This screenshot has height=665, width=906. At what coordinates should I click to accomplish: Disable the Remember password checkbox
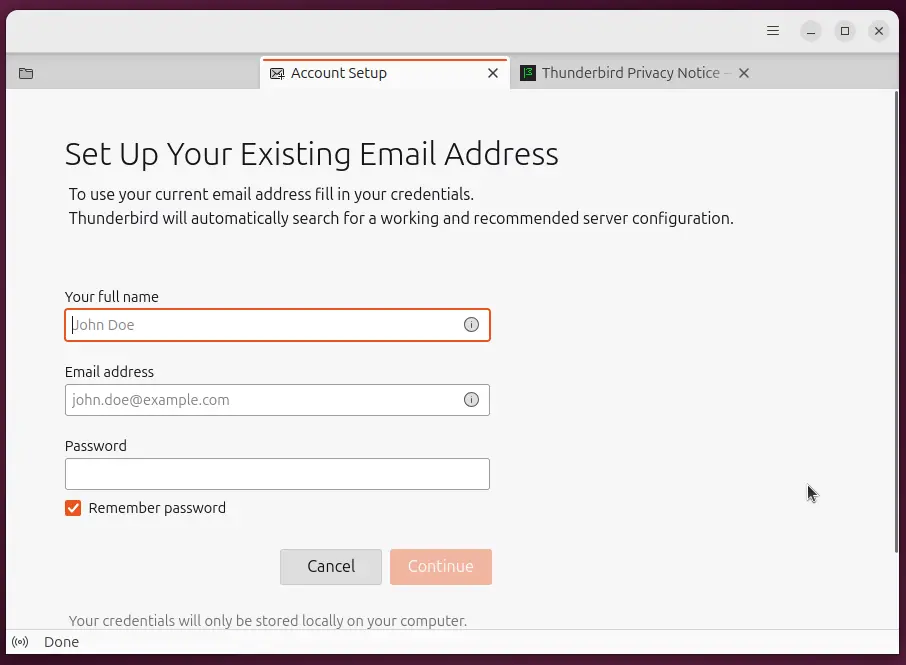pos(72,507)
